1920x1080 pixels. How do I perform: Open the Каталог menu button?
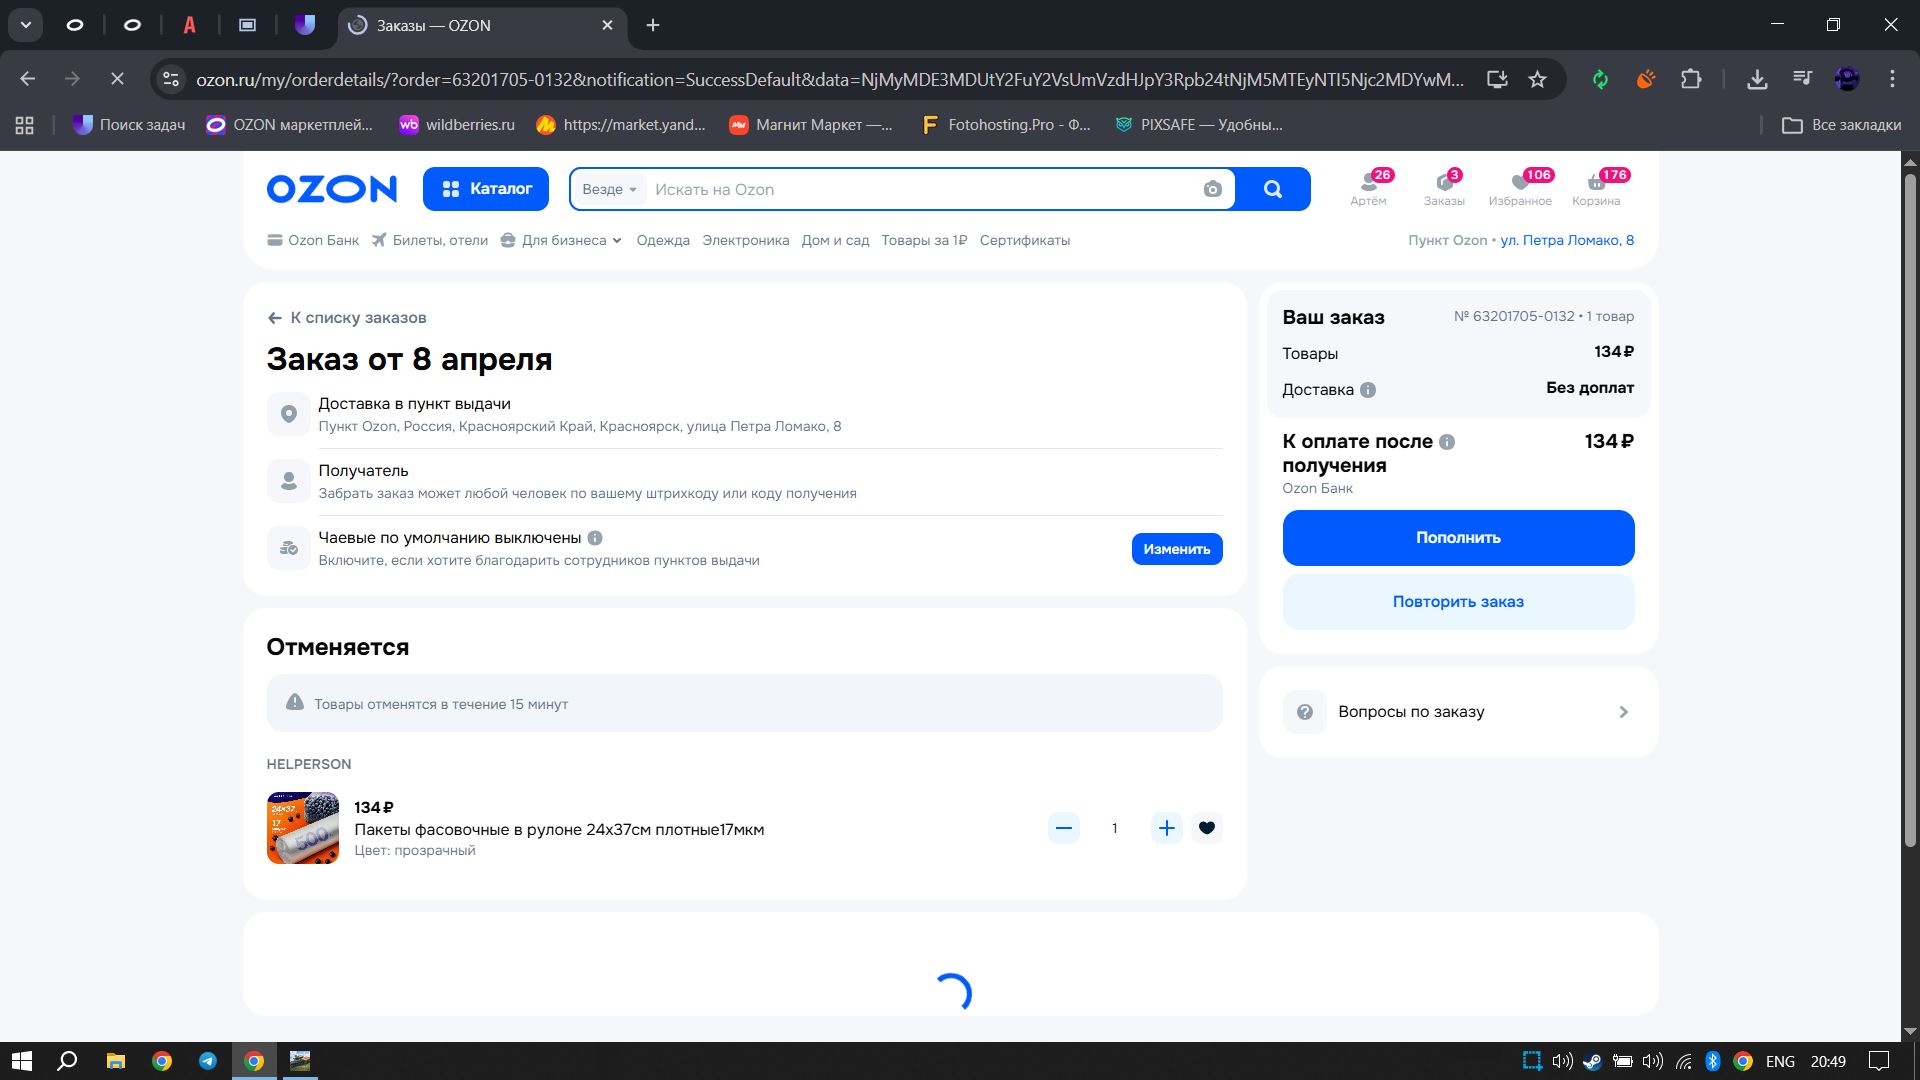click(485, 189)
